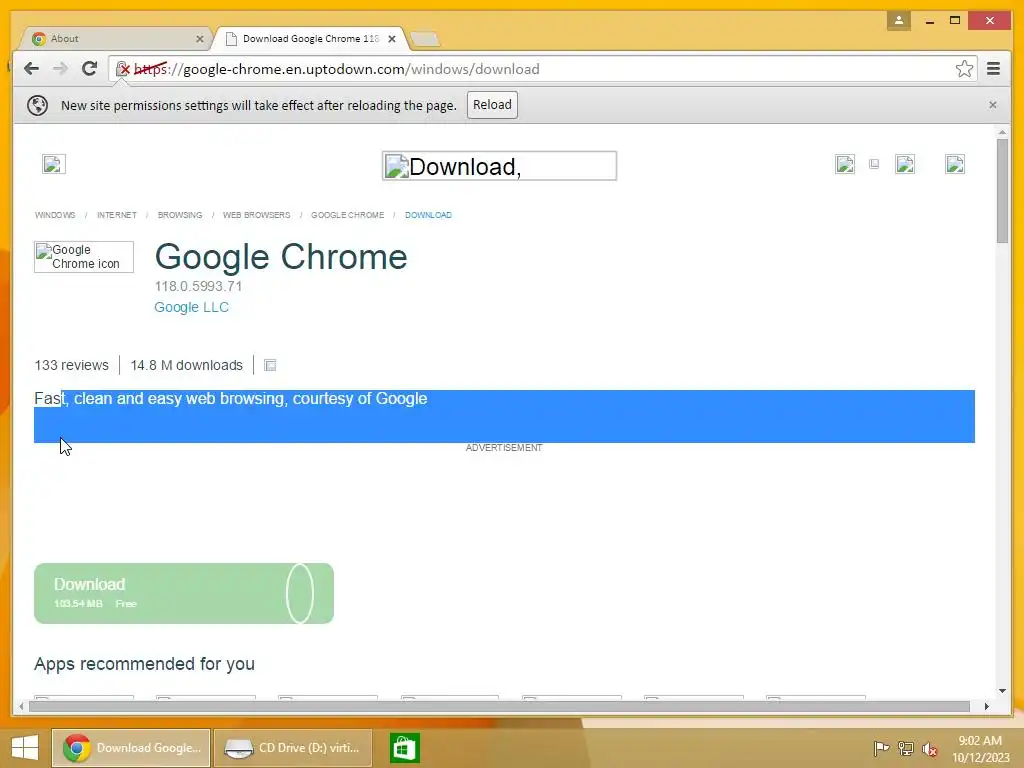Open the INTERNET breadcrumb link
1024x768 pixels.
(117, 215)
